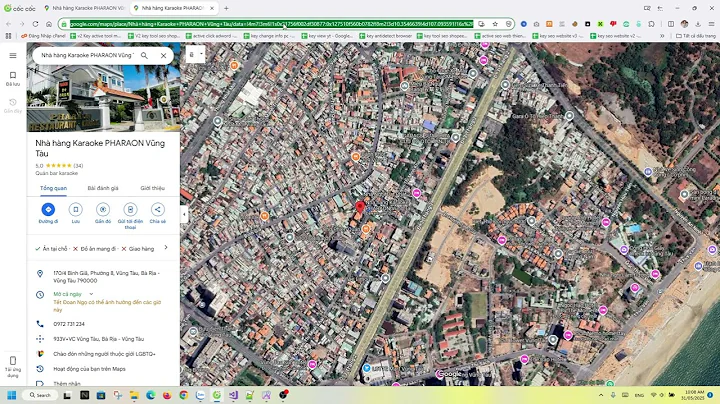Open the extensions puzzle icon
The height and width of the screenshot is (404, 720).
[651, 24]
